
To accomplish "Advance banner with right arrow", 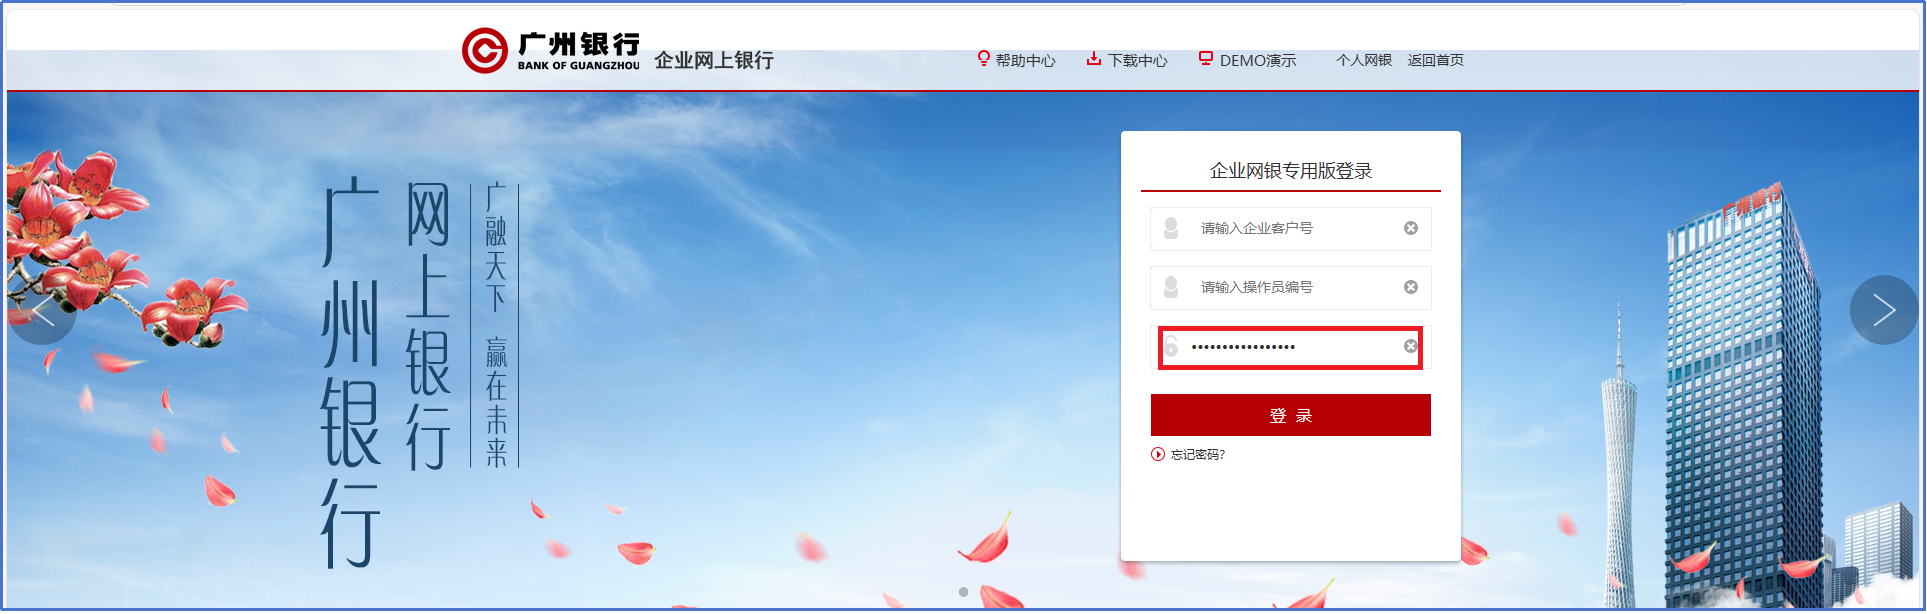I will coord(1883,310).
